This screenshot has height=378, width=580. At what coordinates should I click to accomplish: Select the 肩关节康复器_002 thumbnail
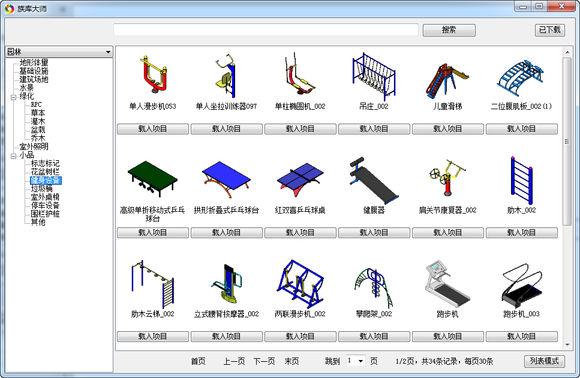447,178
